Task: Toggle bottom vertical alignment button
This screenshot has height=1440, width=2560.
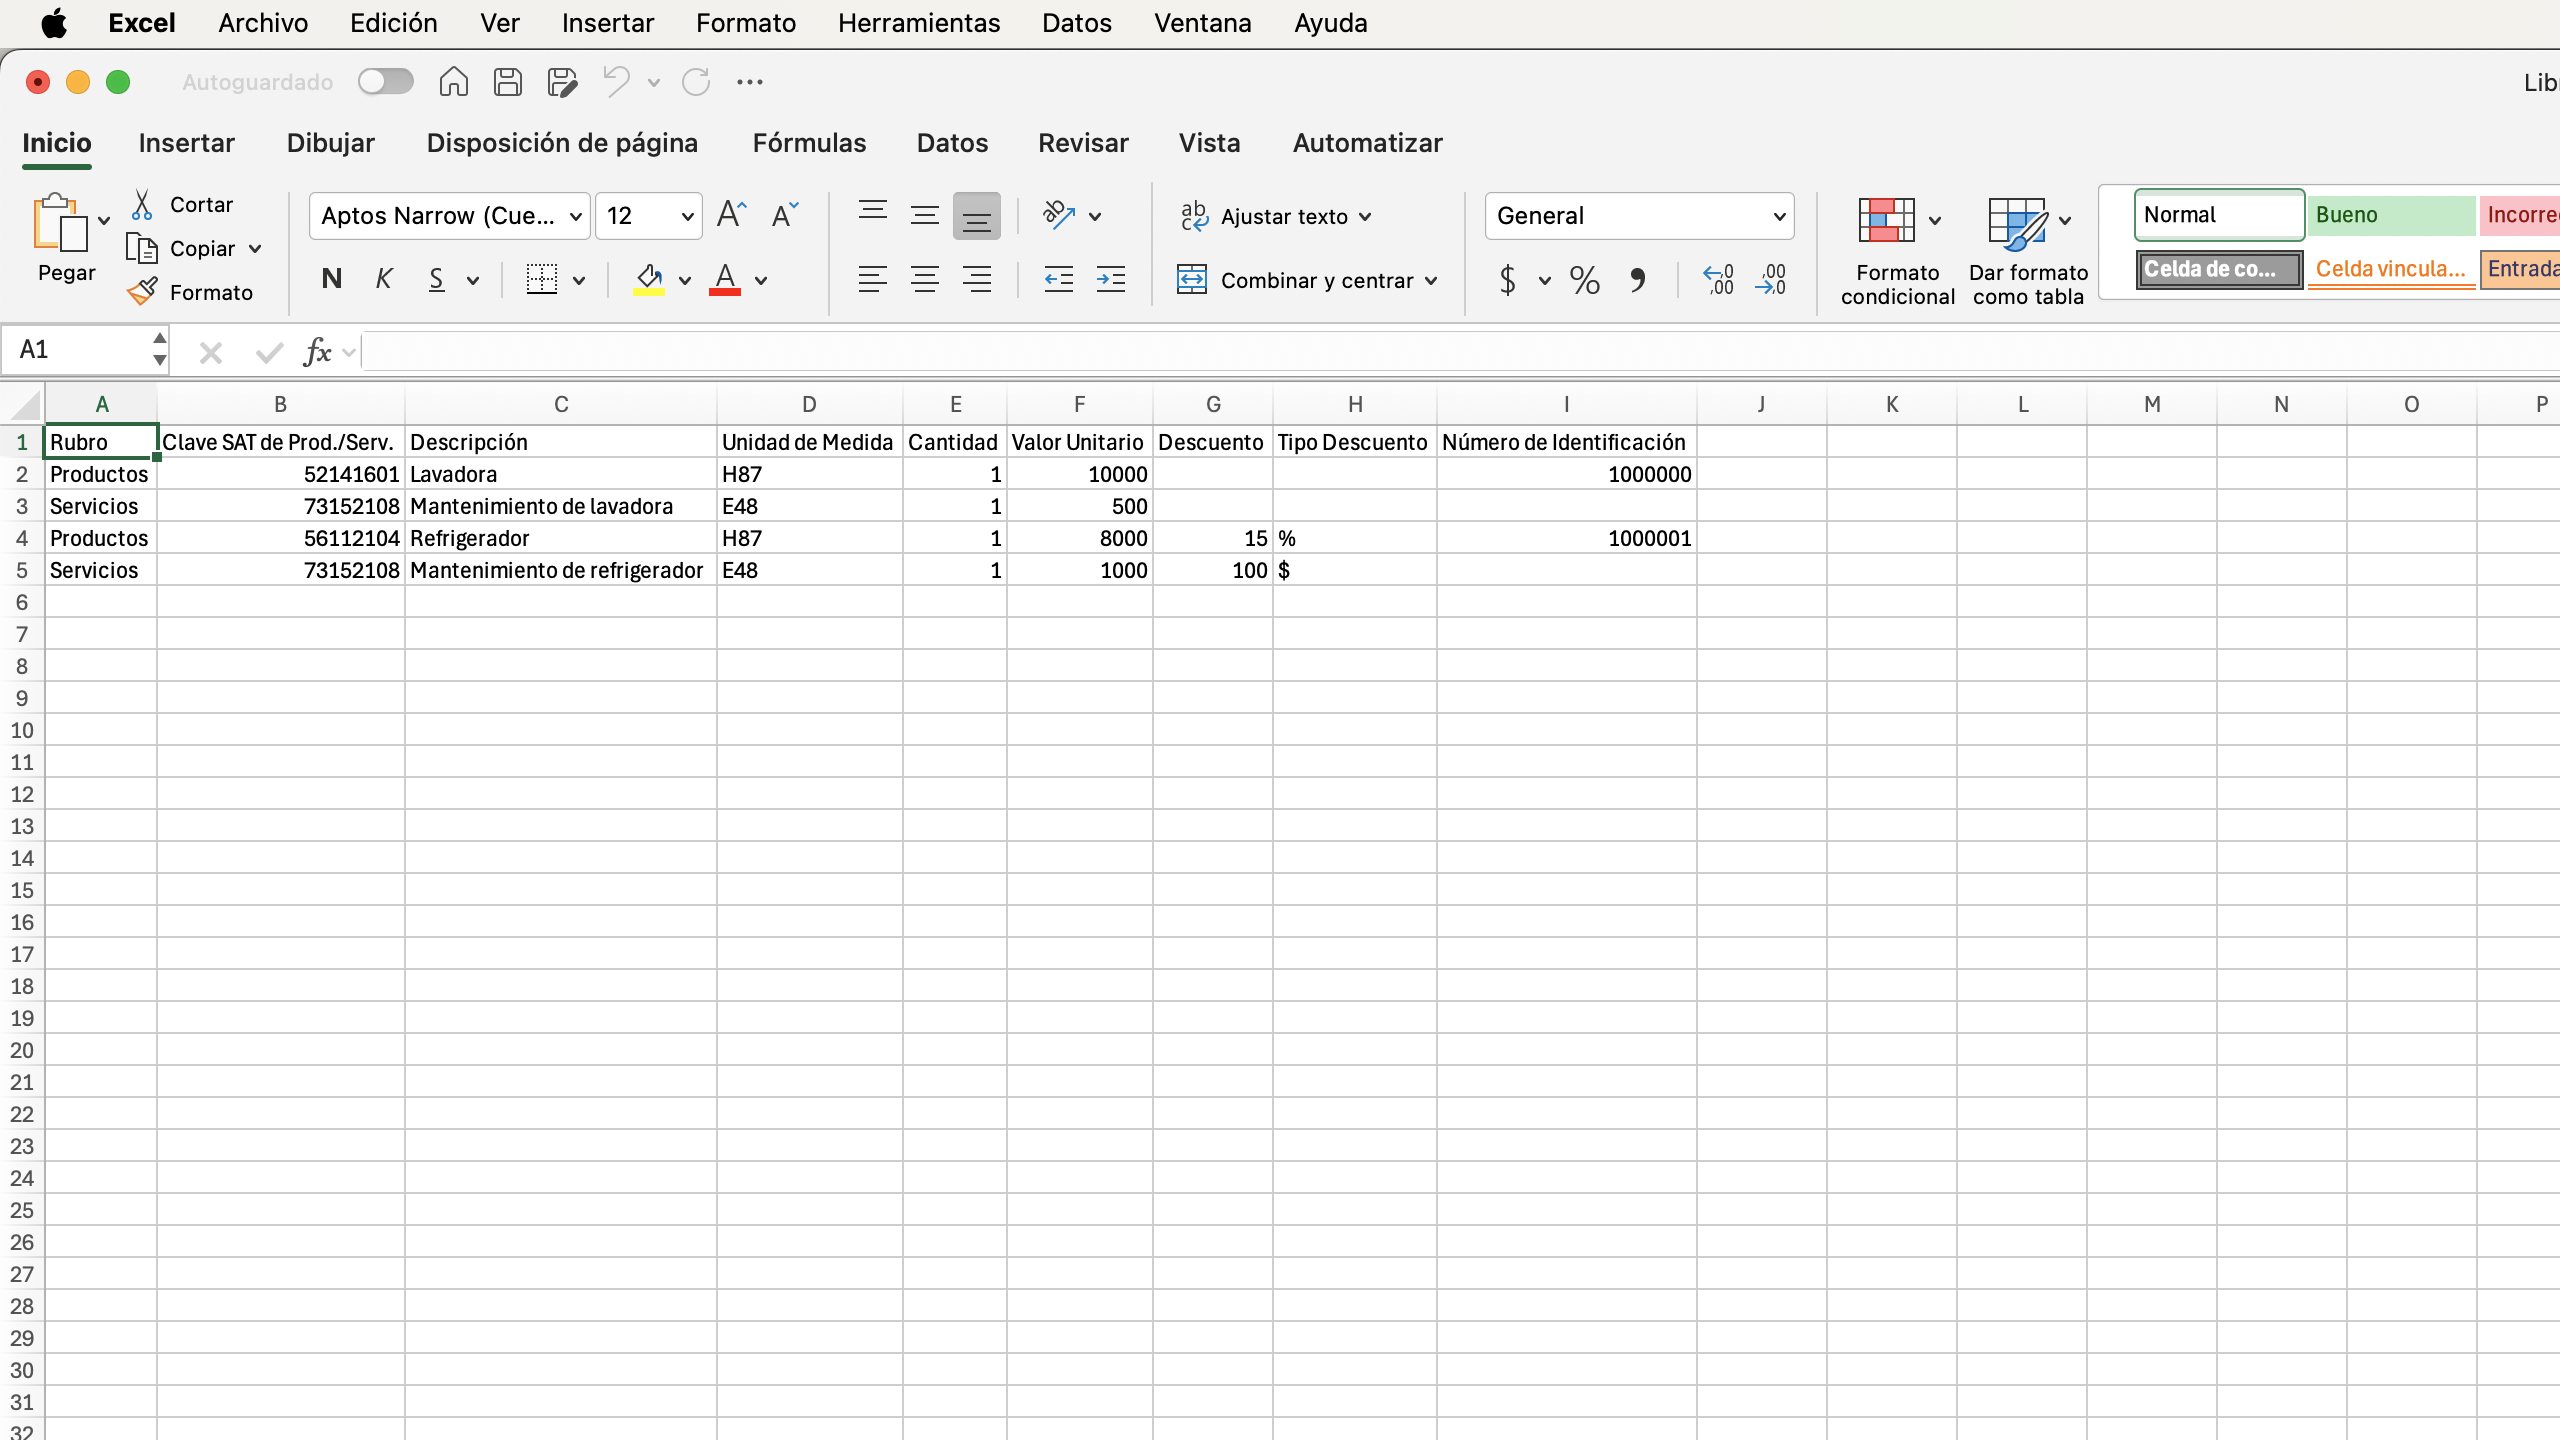Action: click(x=976, y=215)
